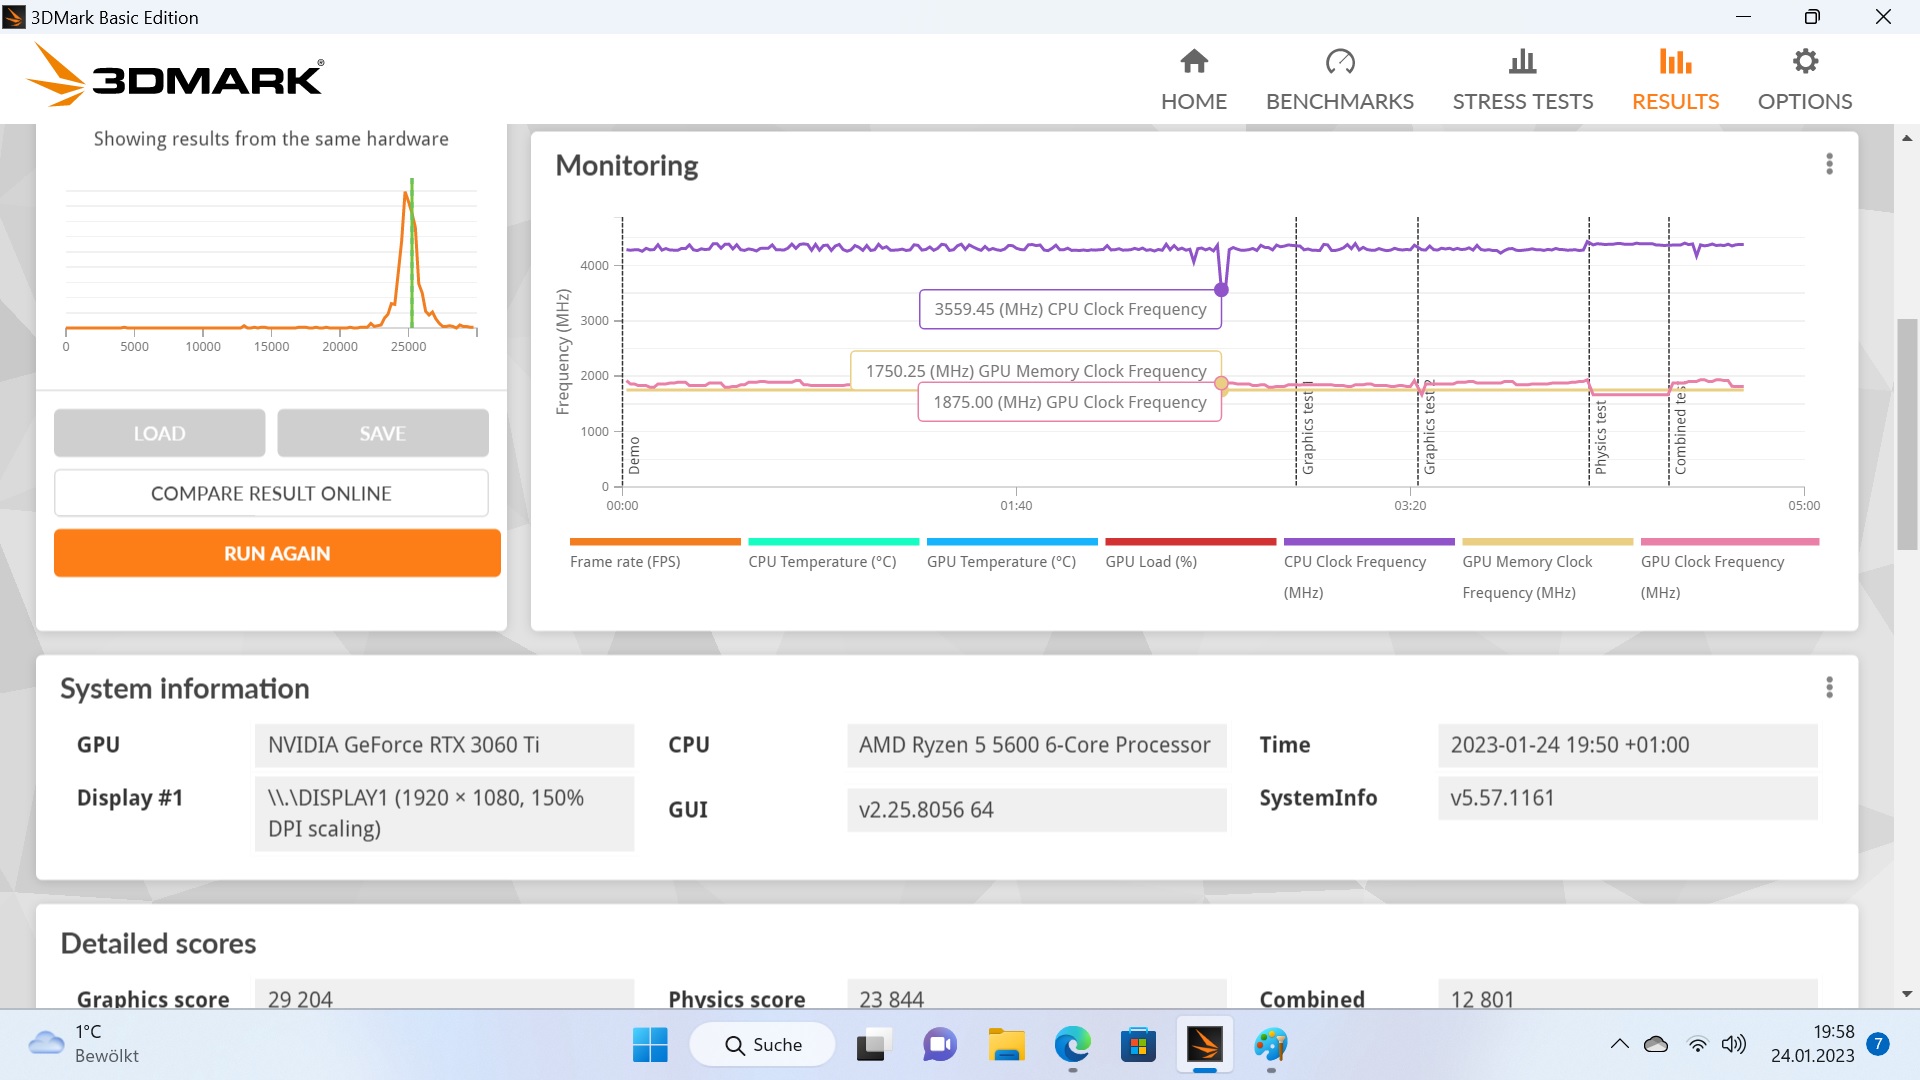Open Wi-Fi network tray icon
This screenshot has height=1080, width=1920.
[1697, 1045]
